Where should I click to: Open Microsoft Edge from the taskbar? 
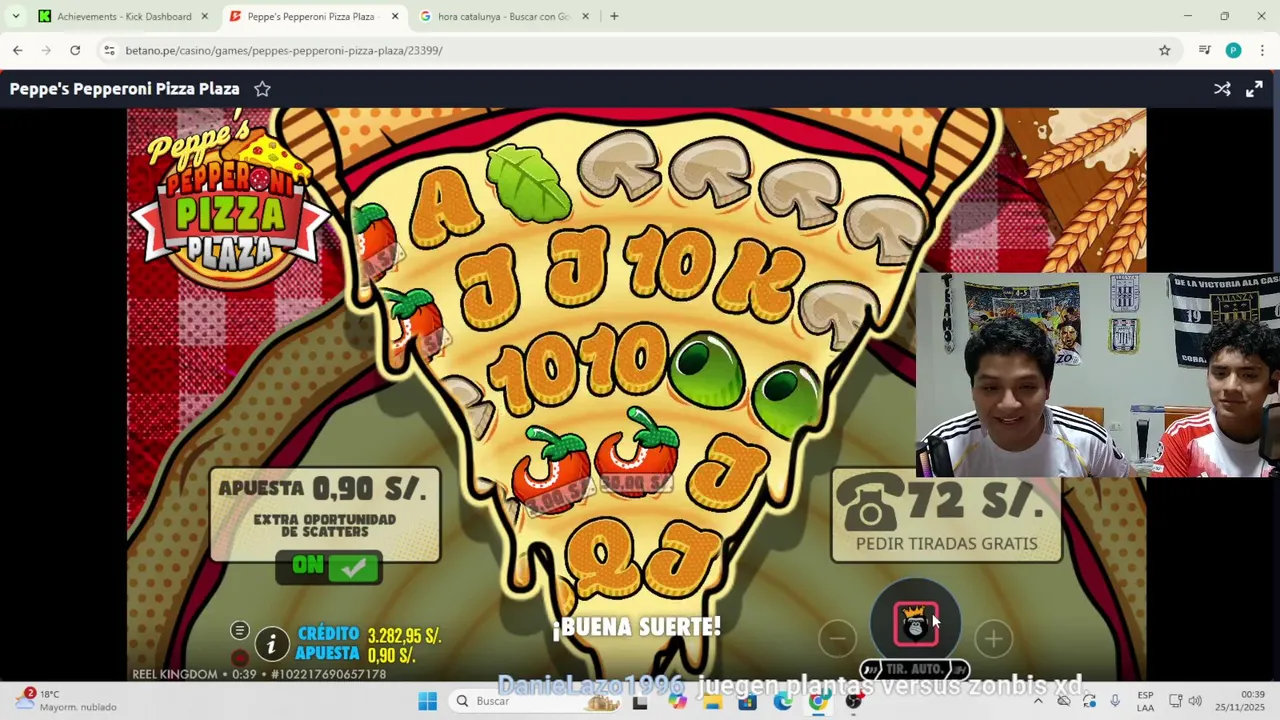783,701
